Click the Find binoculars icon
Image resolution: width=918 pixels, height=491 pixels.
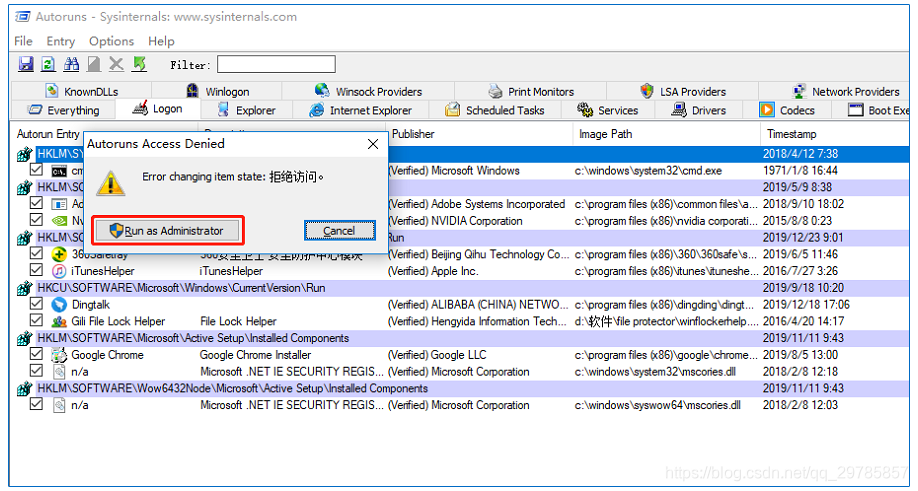tap(71, 64)
